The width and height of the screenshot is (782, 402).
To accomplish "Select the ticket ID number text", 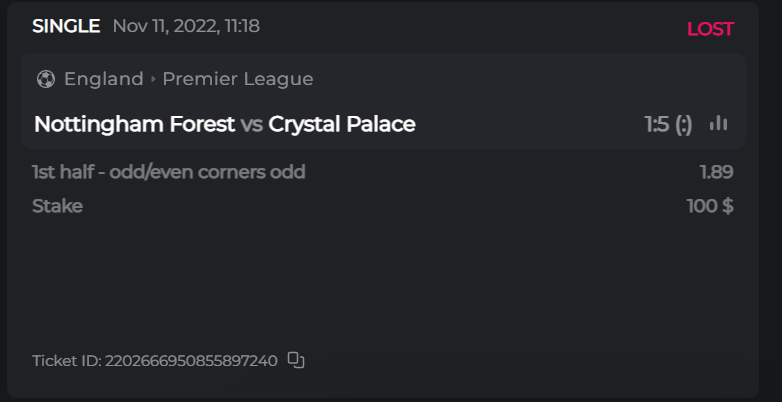I will click(x=191, y=360).
